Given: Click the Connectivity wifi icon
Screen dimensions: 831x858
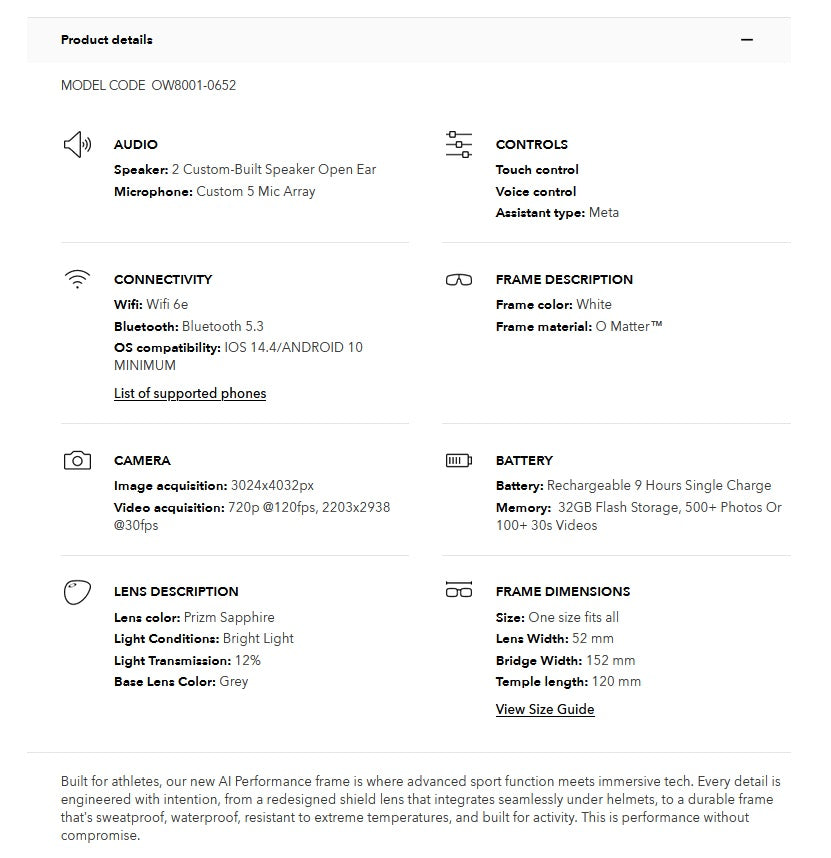Looking at the screenshot, I should point(77,280).
